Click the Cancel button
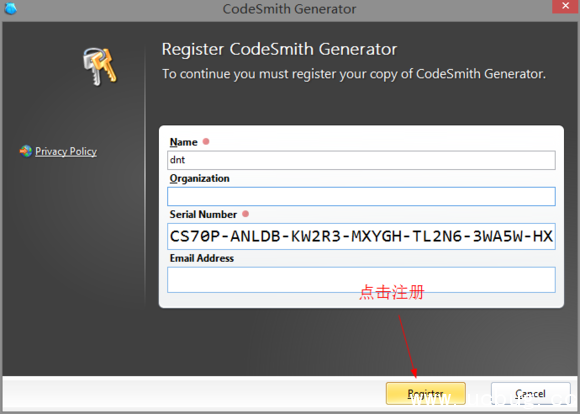The image size is (580, 414). 530,393
